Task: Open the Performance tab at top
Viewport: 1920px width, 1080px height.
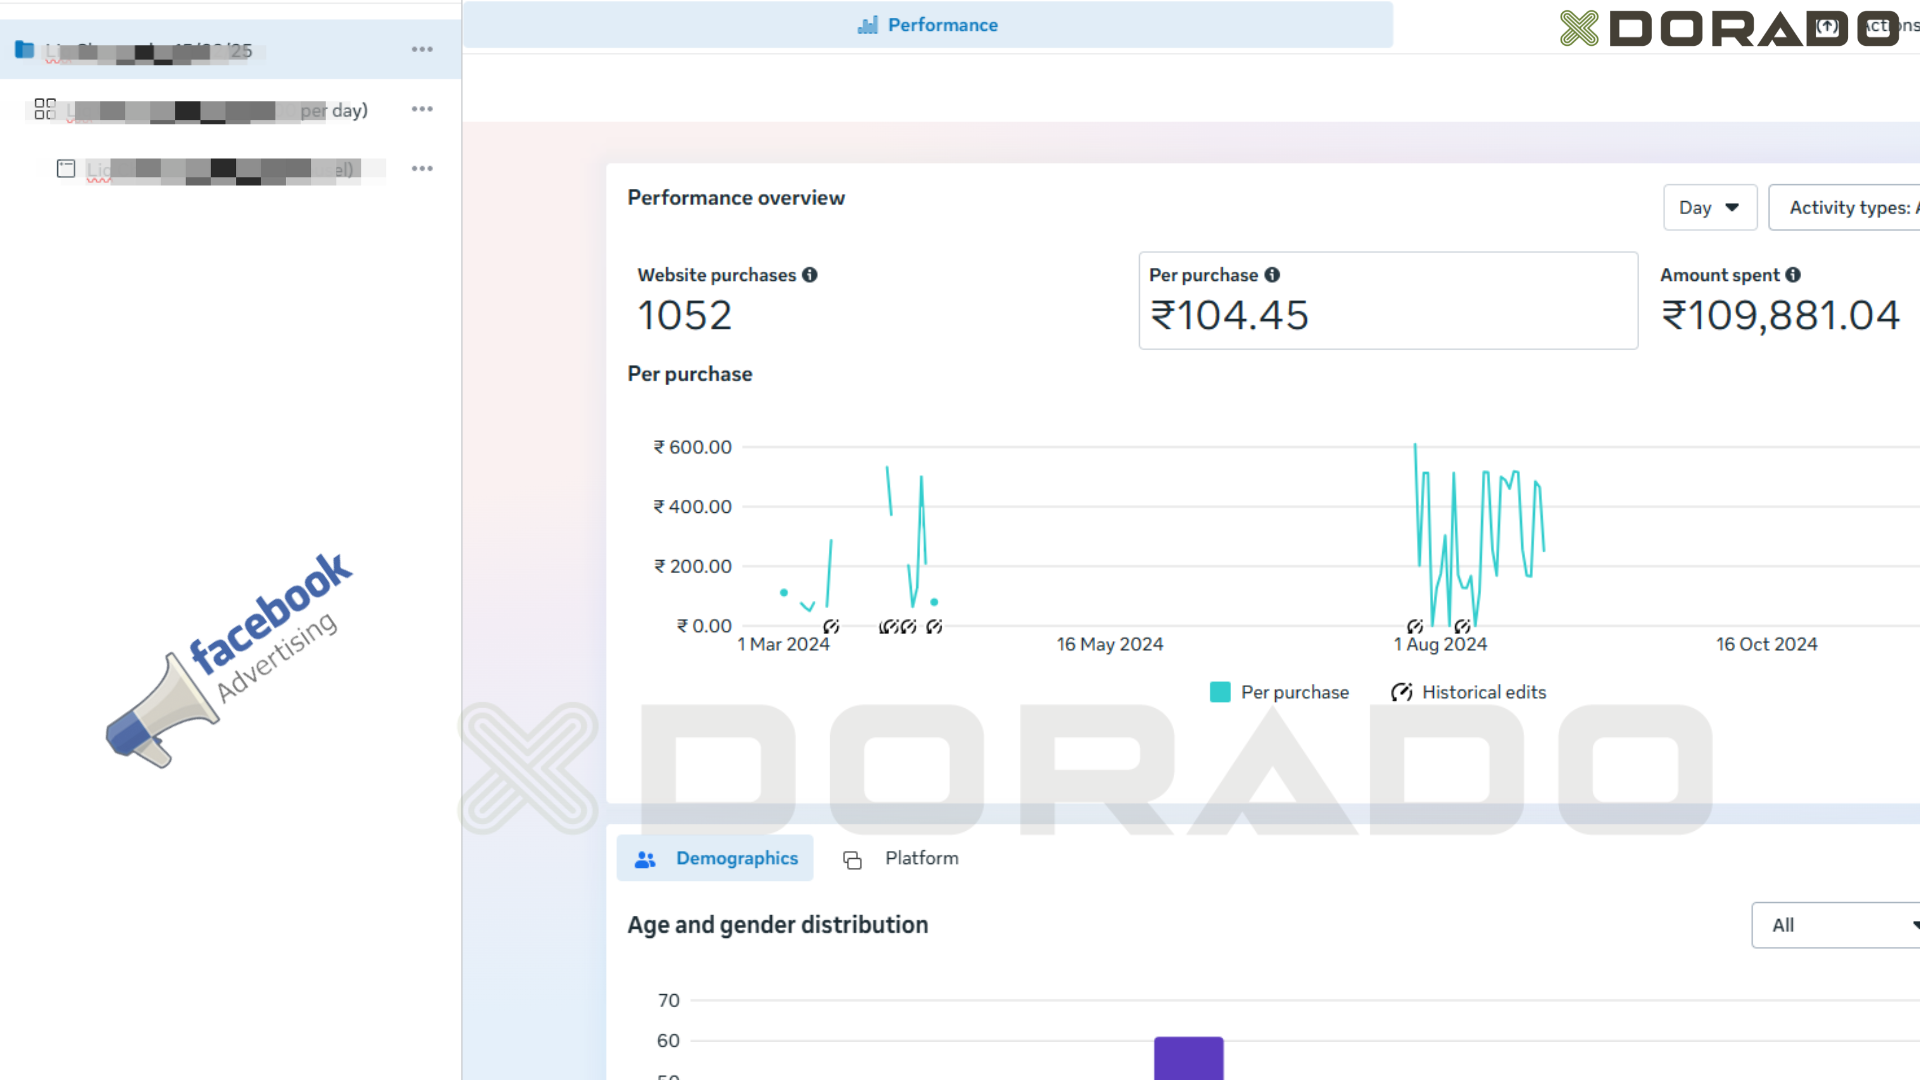Action: tap(928, 25)
